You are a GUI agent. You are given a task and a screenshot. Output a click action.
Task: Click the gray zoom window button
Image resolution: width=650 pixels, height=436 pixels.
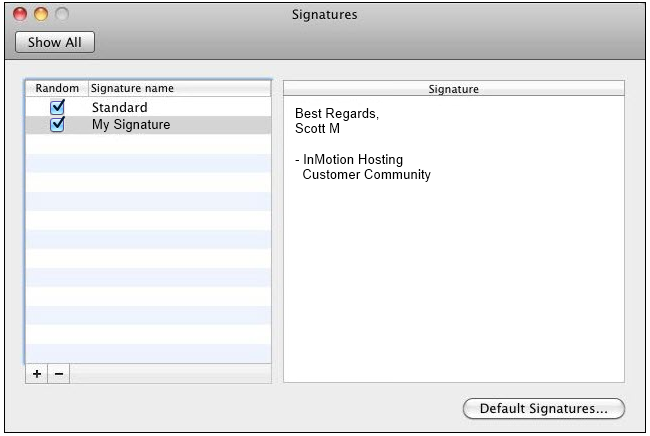click(62, 15)
